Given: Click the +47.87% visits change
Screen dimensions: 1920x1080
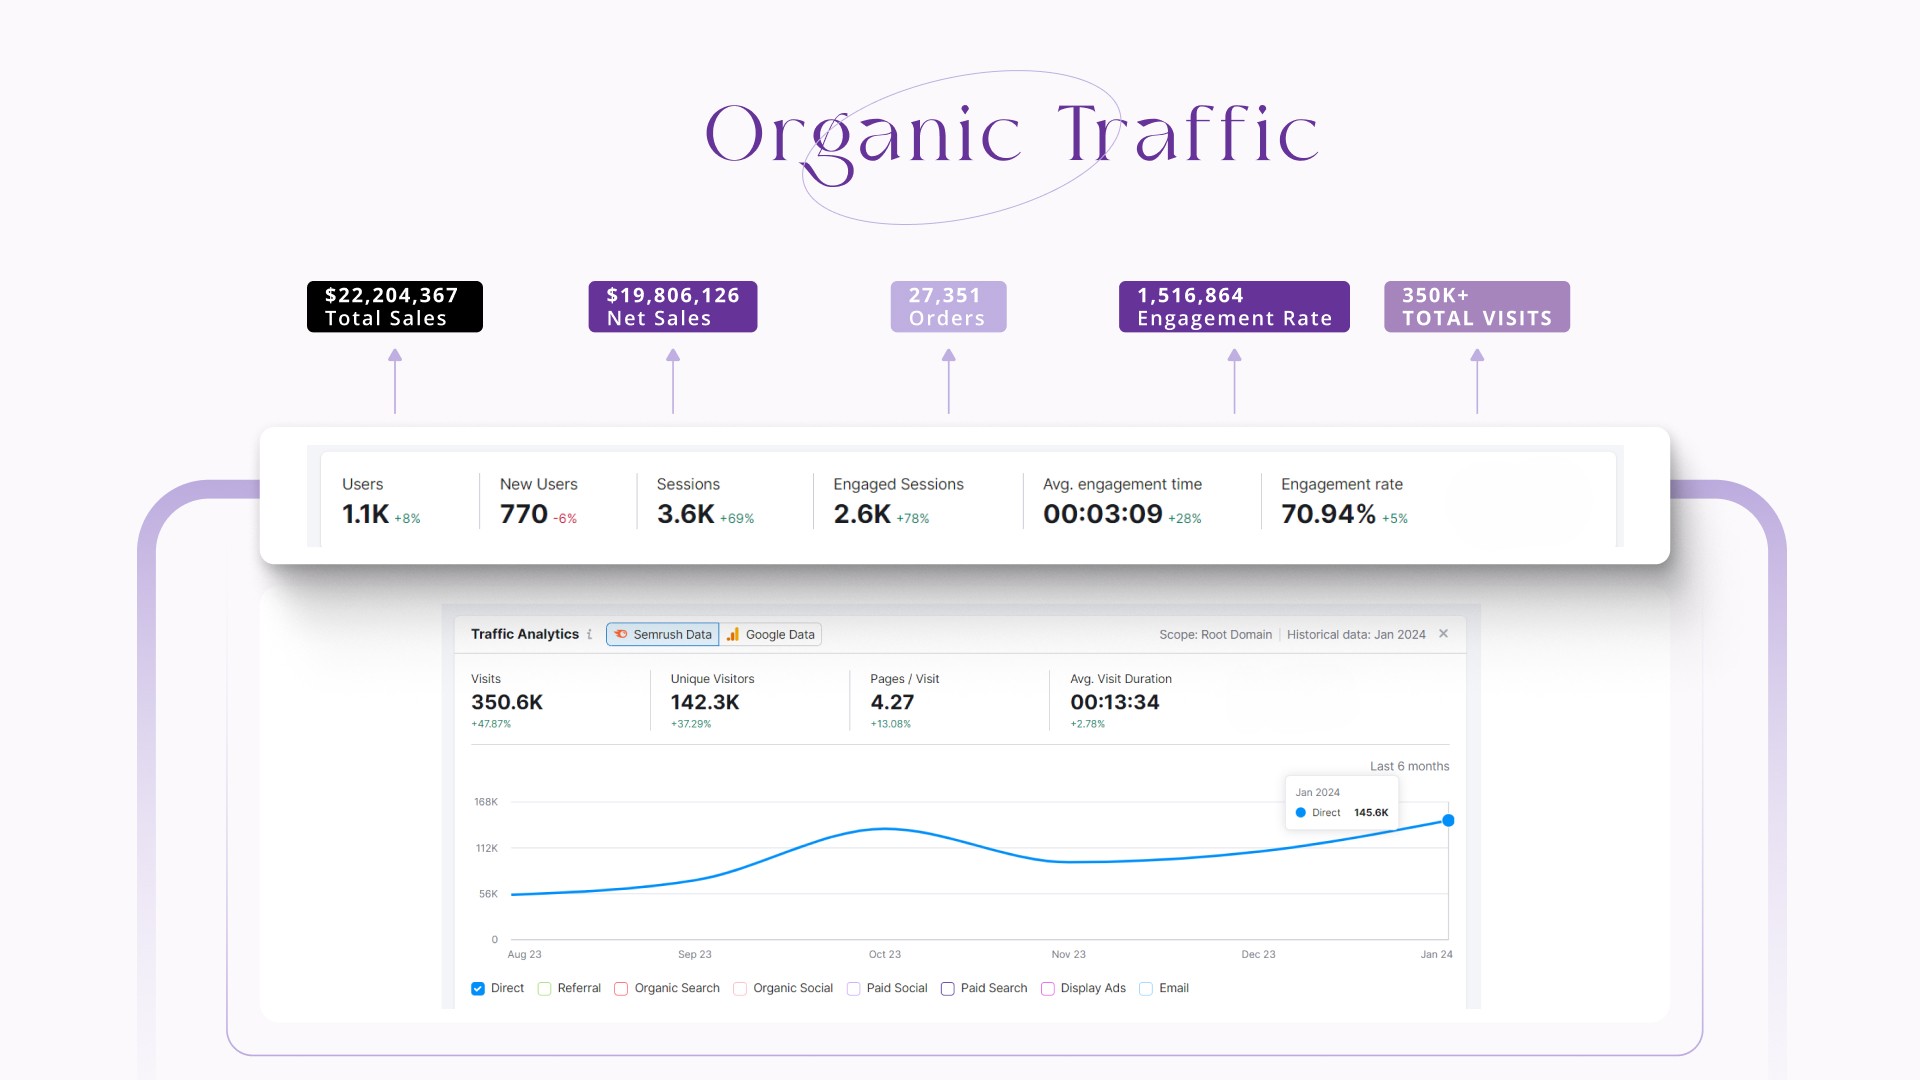Looking at the screenshot, I should click(x=491, y=724).
